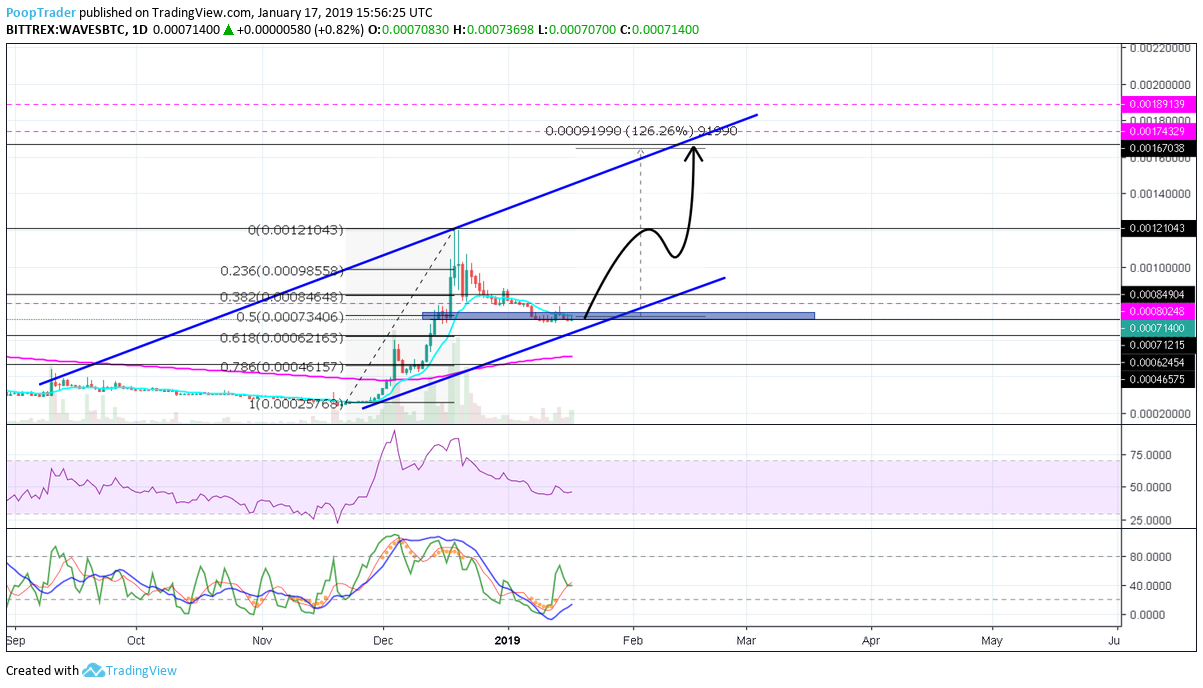Click the 2019 label on time axis
The image size is (1203, 688).
[508, 639]
